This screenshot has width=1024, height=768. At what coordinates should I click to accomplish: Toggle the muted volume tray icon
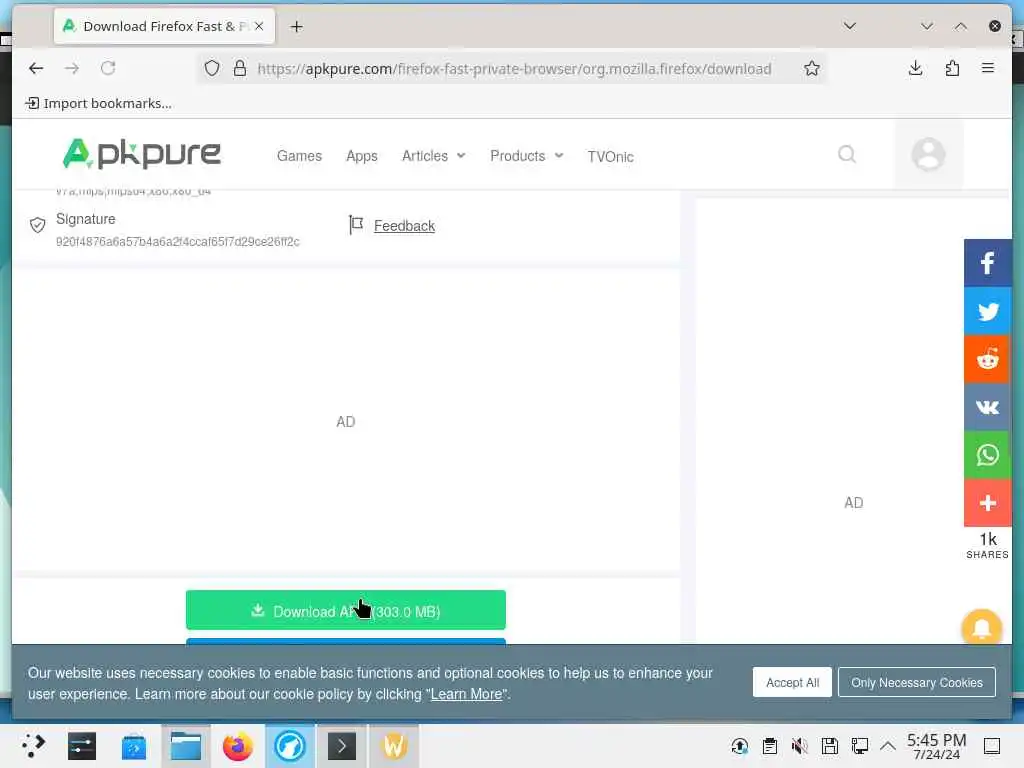799,746
